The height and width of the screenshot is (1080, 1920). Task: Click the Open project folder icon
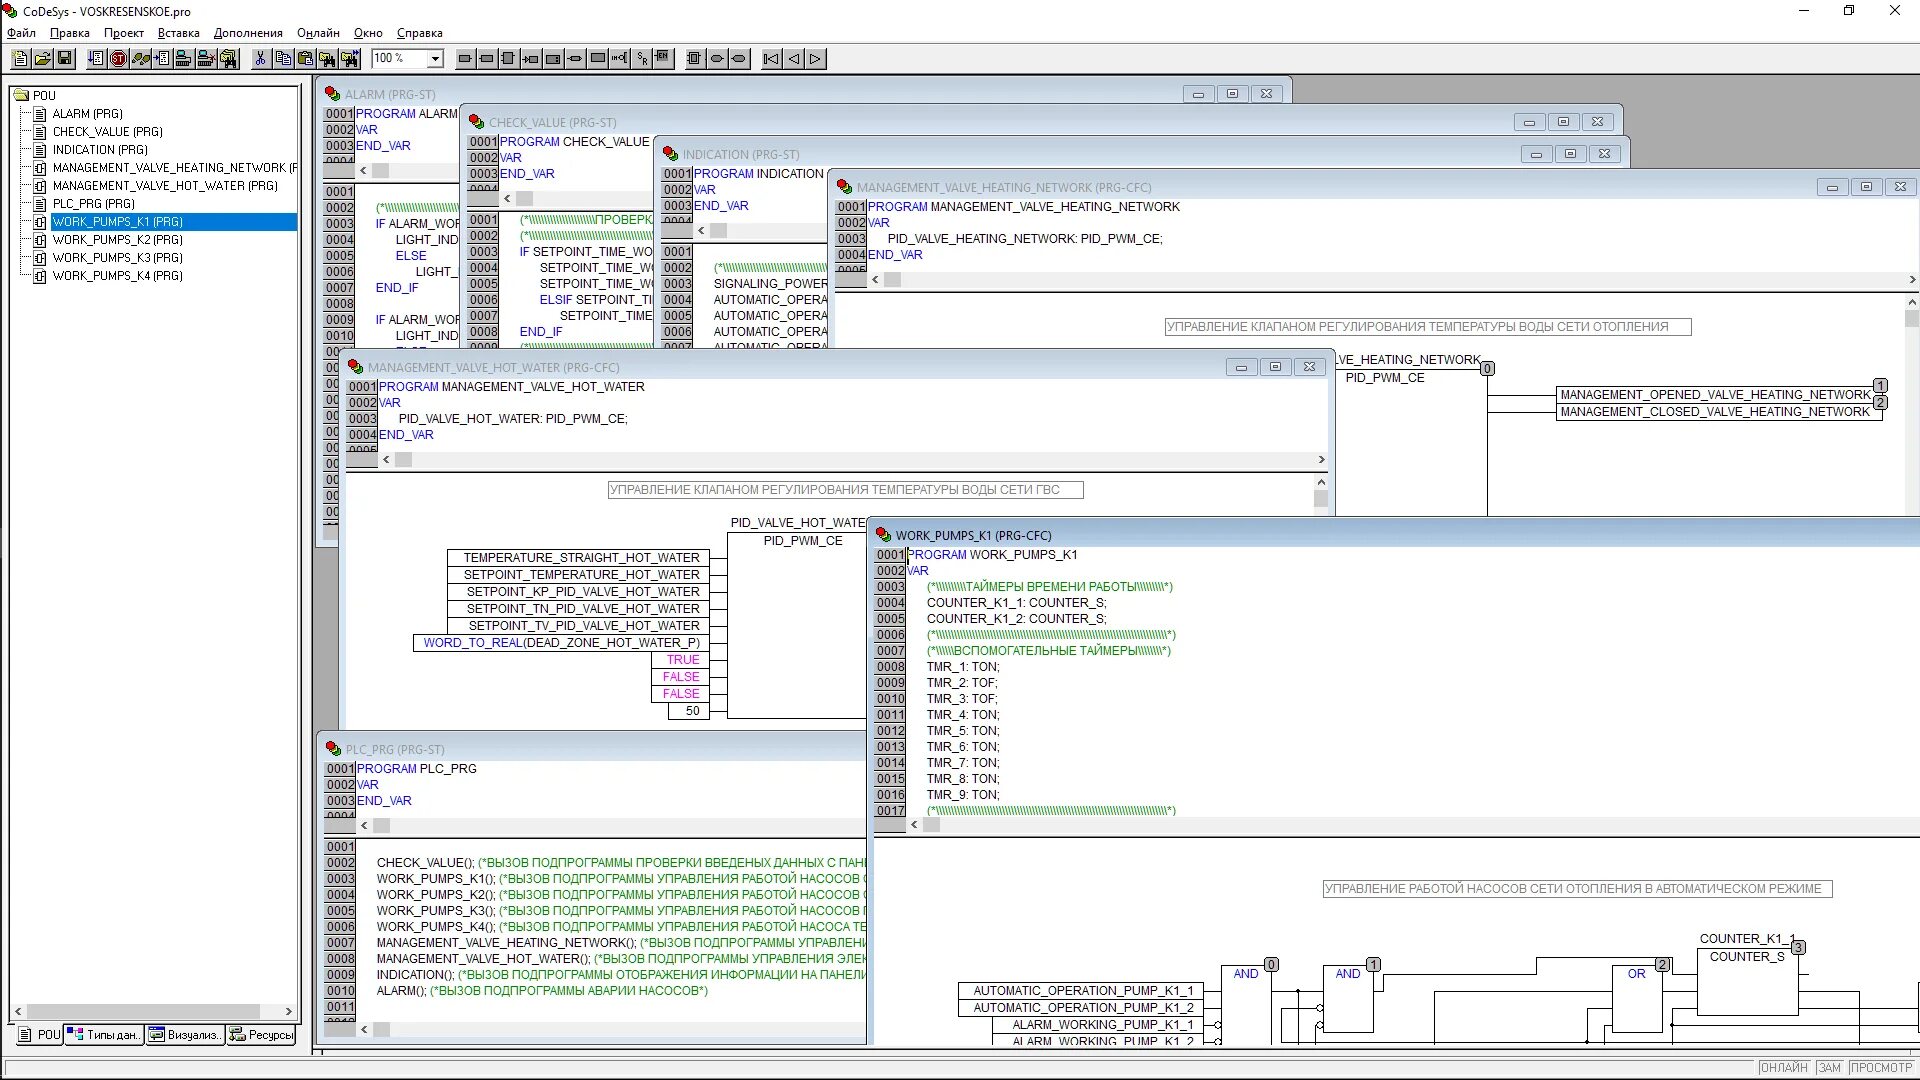point(42,59)
